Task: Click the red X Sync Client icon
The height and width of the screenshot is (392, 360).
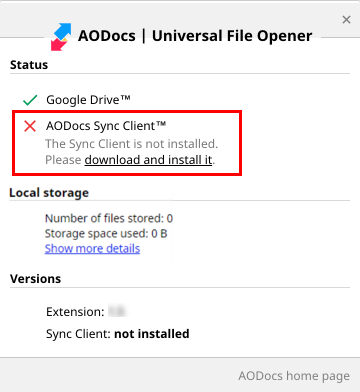Action: click(x=30, y=126)
